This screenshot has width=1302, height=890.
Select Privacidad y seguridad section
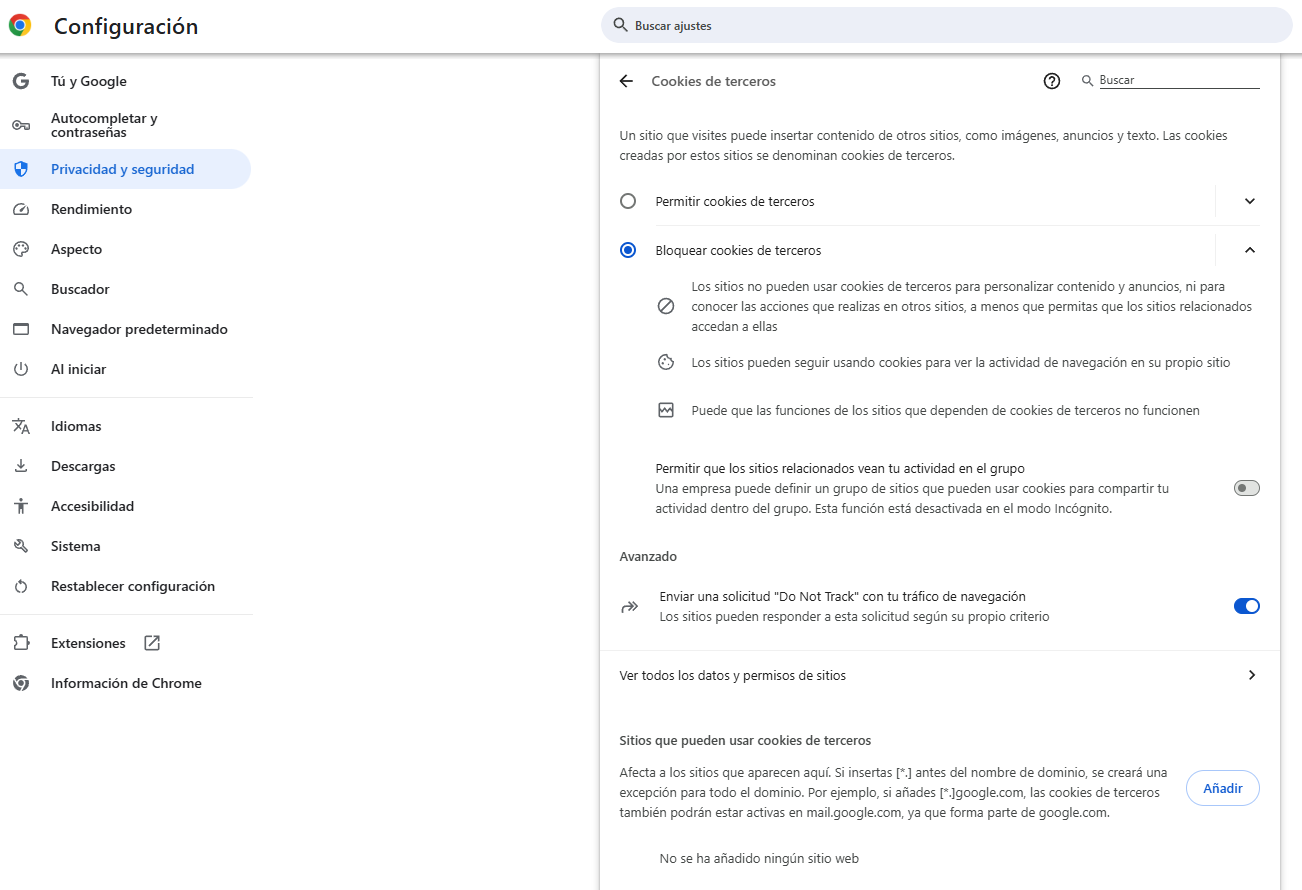pyautogui.click(x=120, y=169)
